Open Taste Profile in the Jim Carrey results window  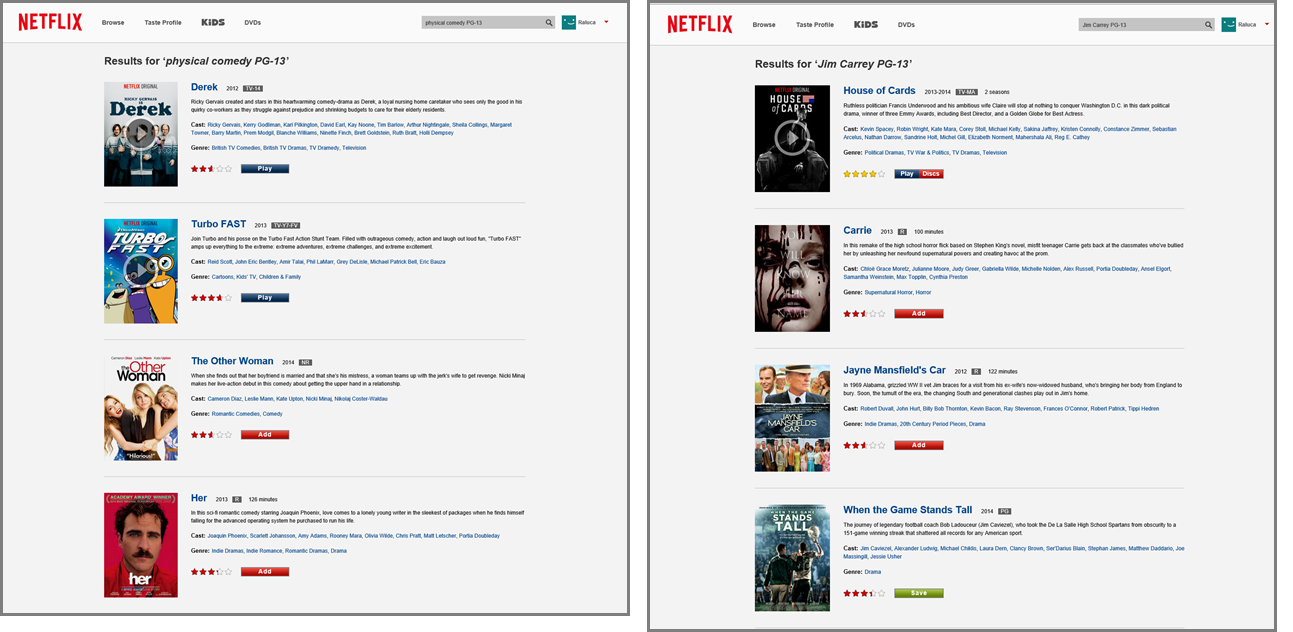pos(815,24)
